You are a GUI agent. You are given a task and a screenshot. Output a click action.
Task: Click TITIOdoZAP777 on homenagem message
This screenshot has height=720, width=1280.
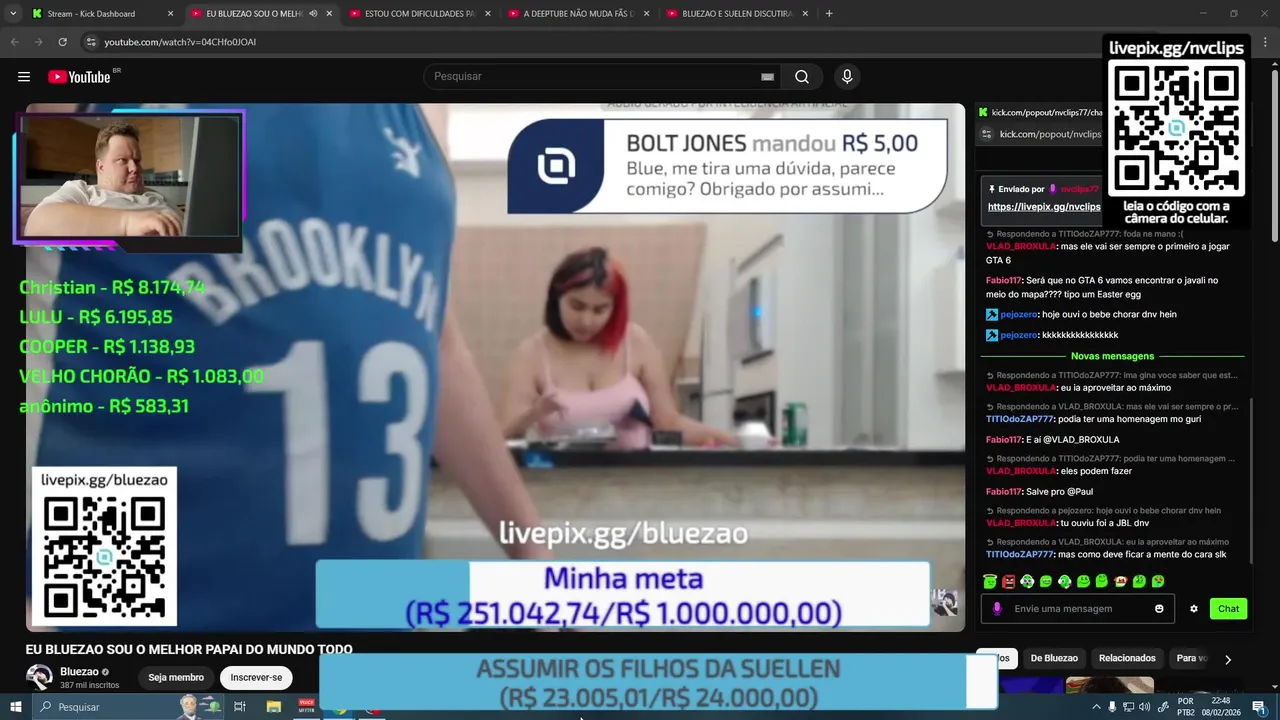[x=1020, y=419]
